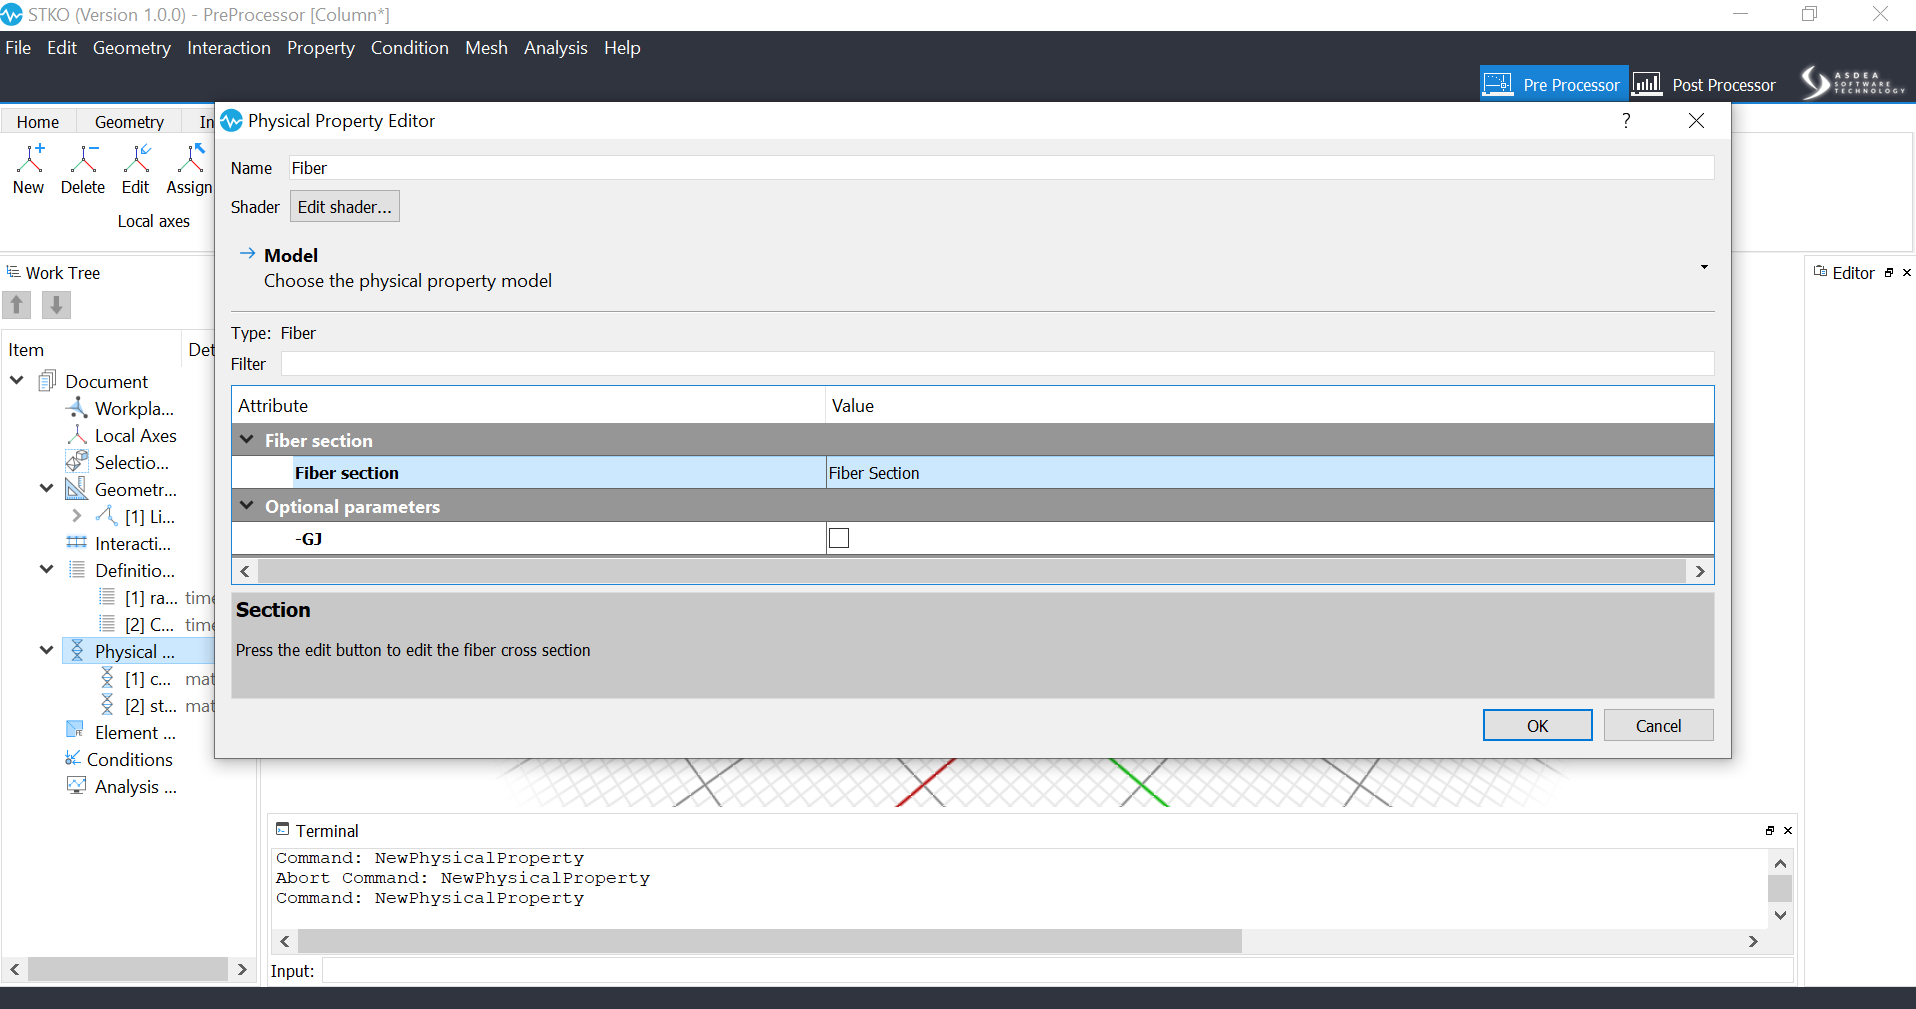
Task: Collapse the Fiber section attribute group
Action: [247, 440]
